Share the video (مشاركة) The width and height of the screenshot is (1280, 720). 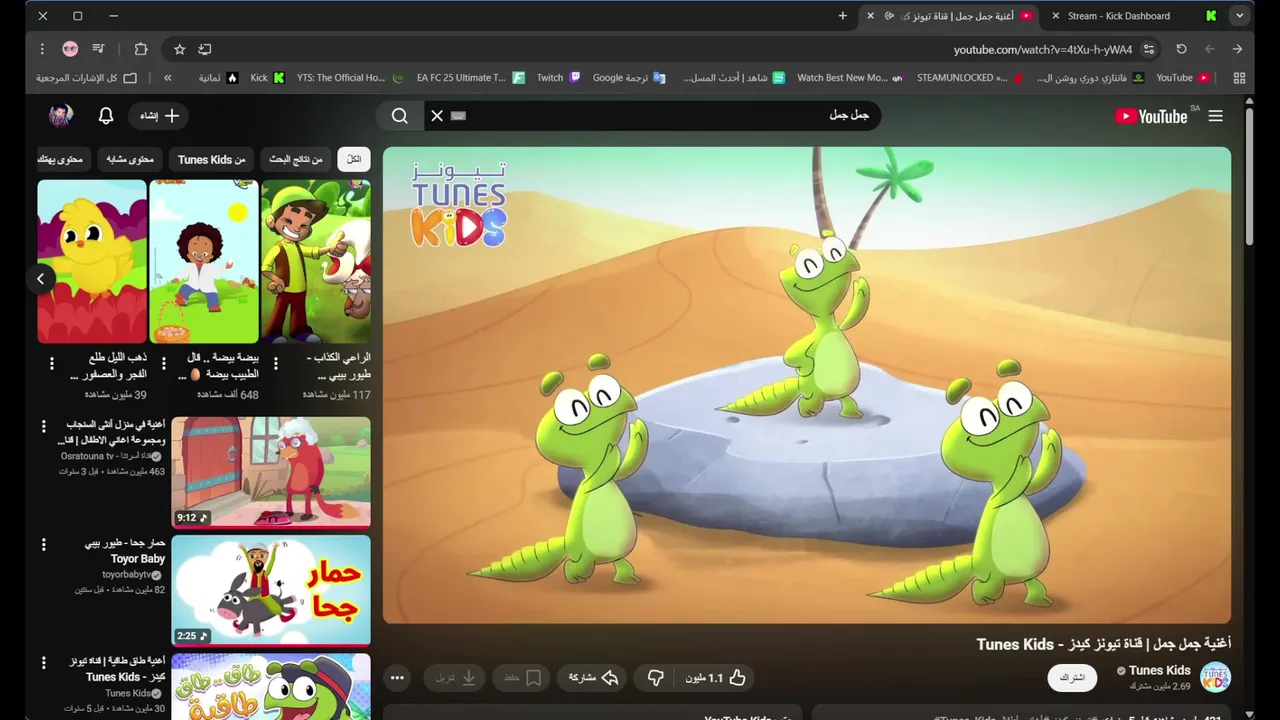593,677
